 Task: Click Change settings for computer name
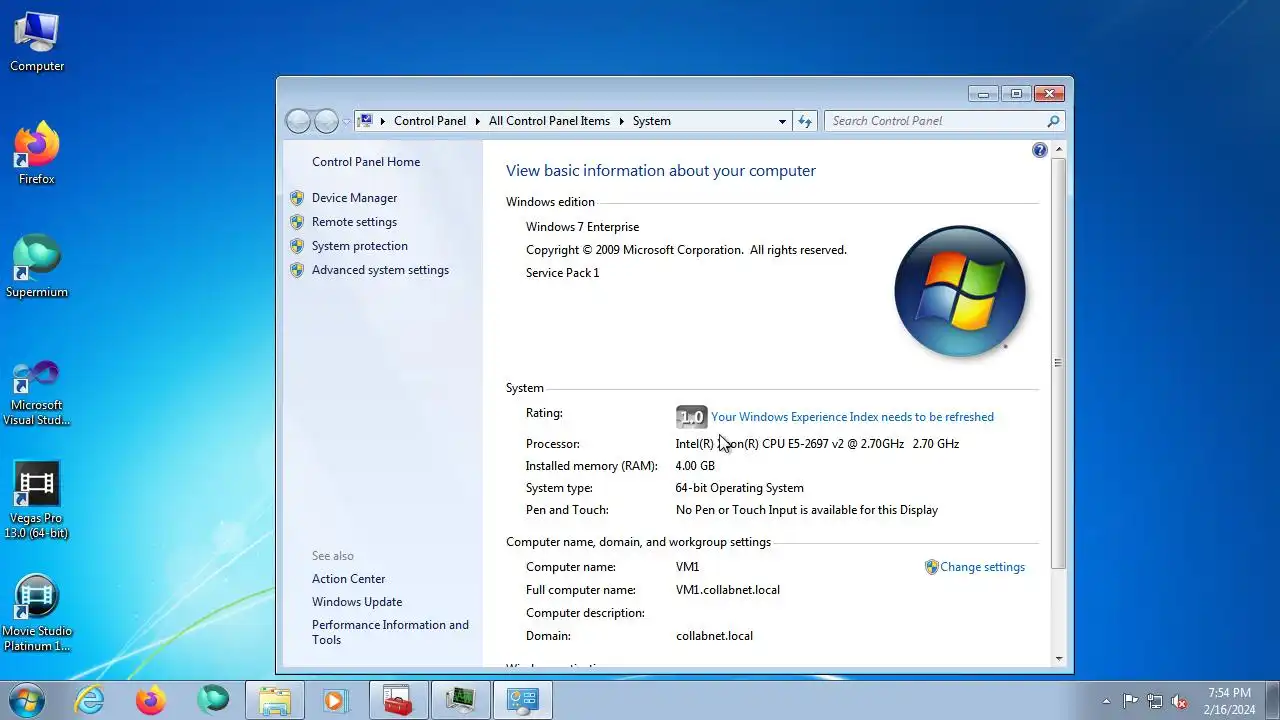point(982,567)
